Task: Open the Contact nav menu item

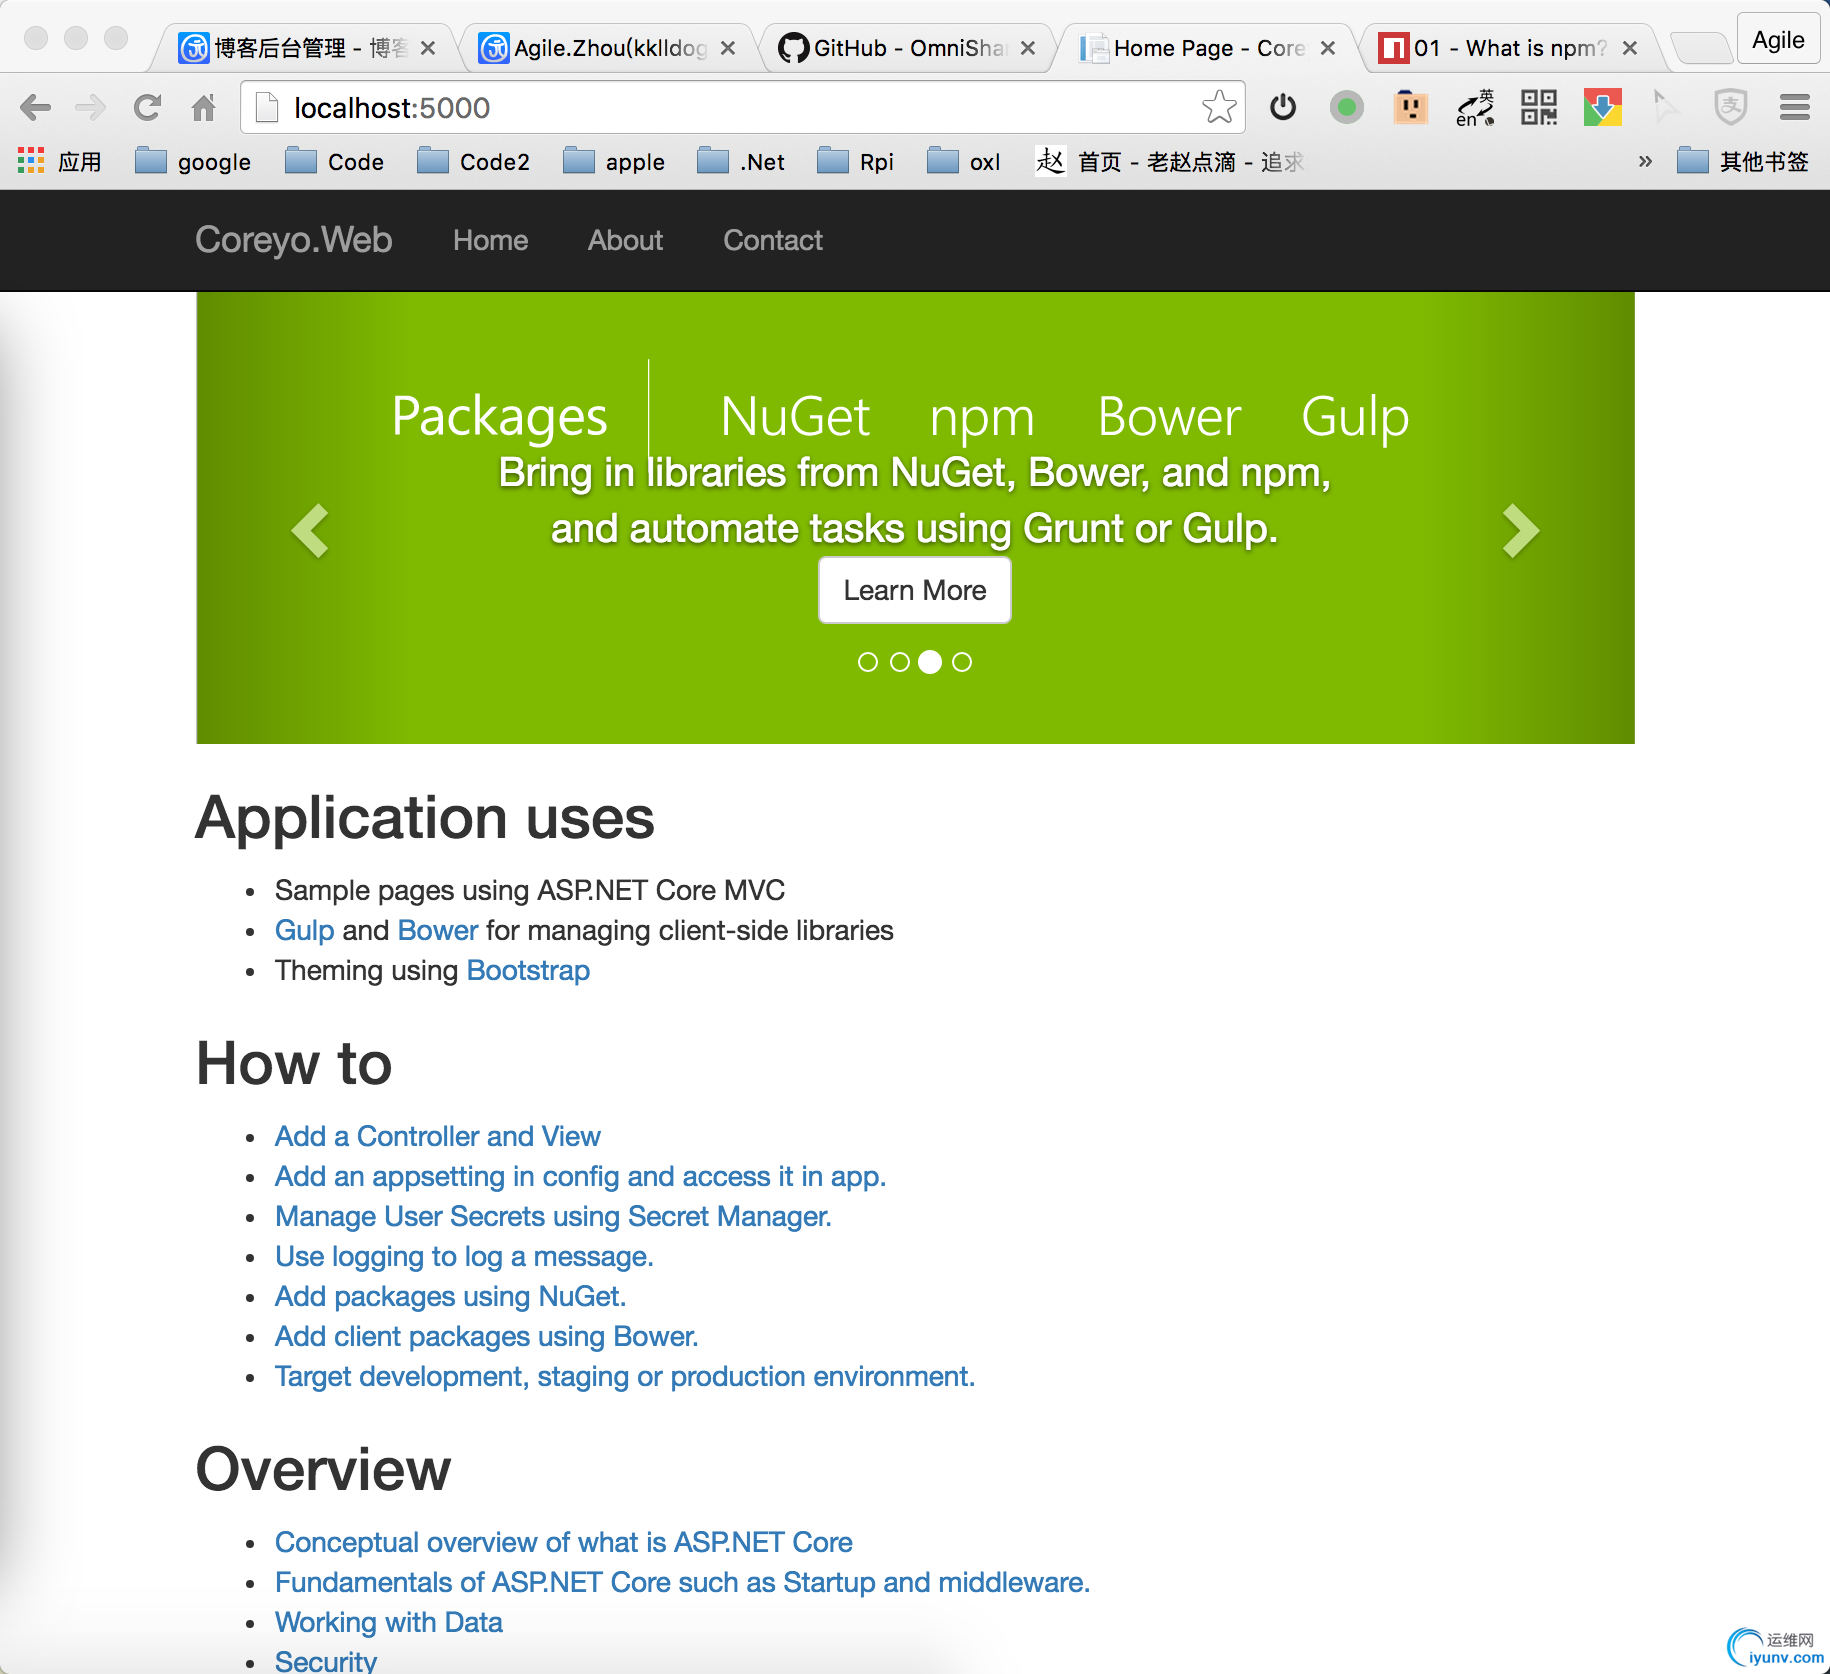Action: tap(773, 240)
